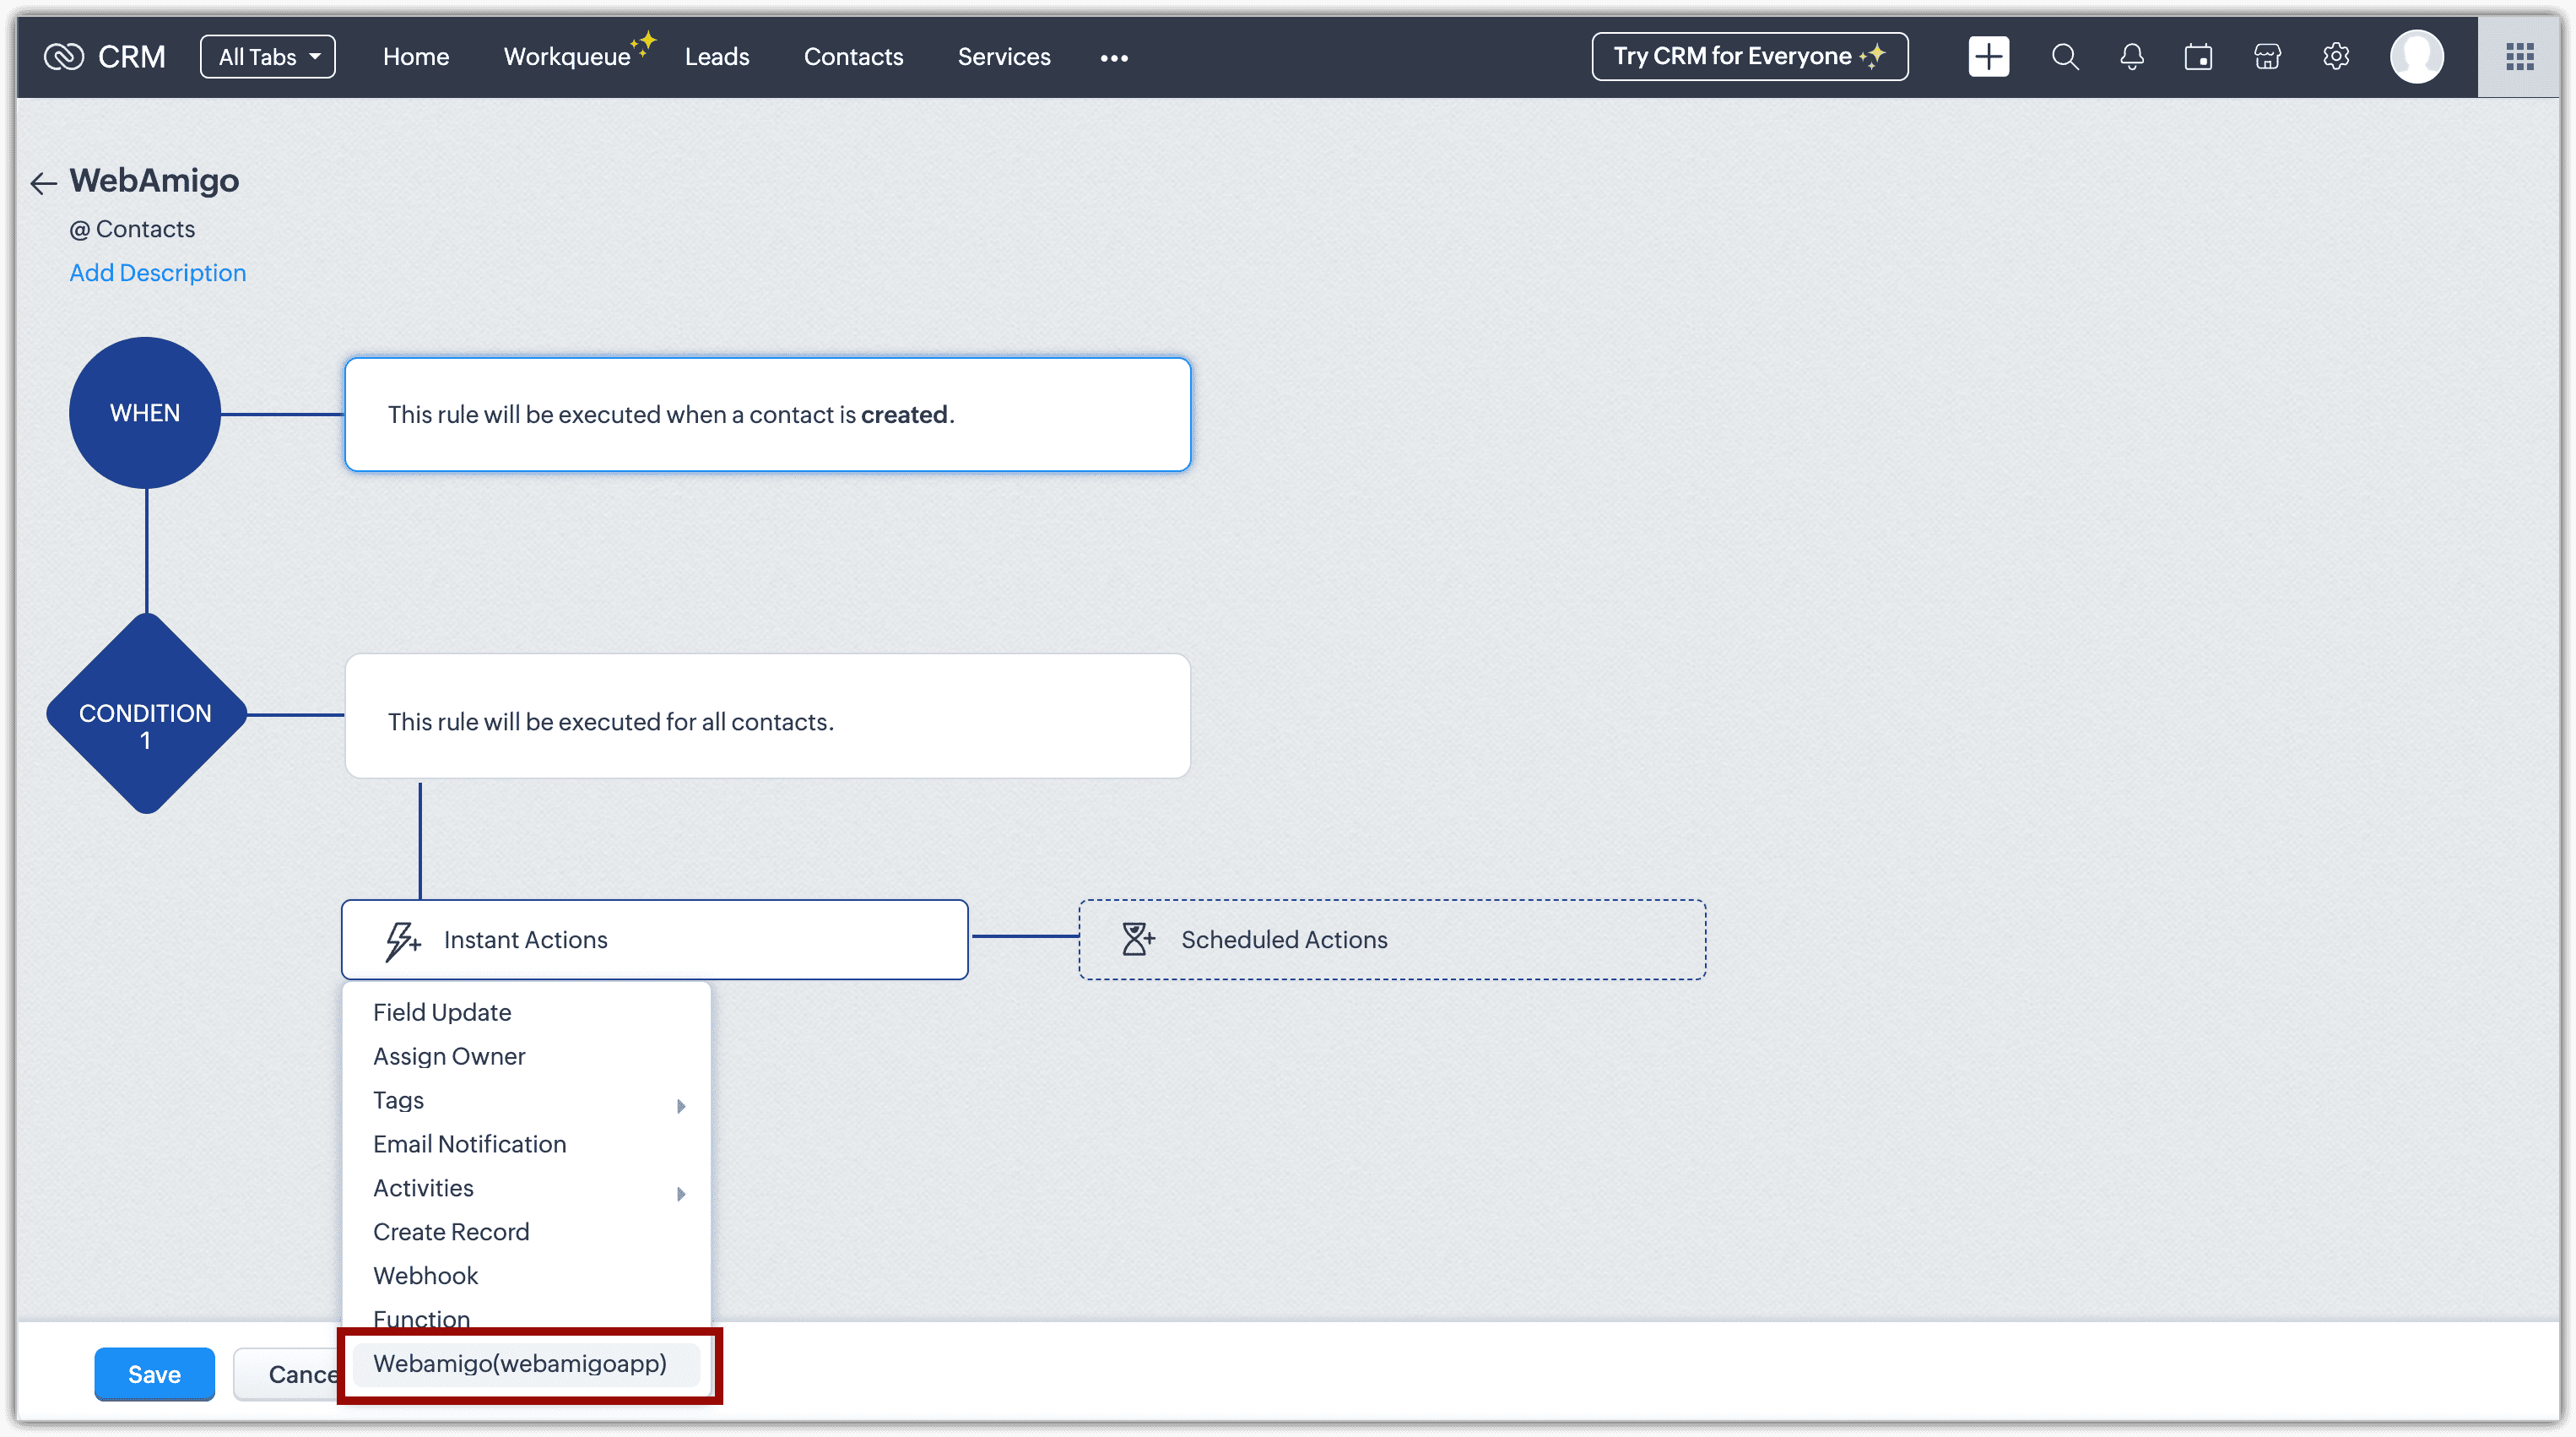2576x1437 pixels.
Task: Open the search magnifier icon
Action: tap(2065, 57)
